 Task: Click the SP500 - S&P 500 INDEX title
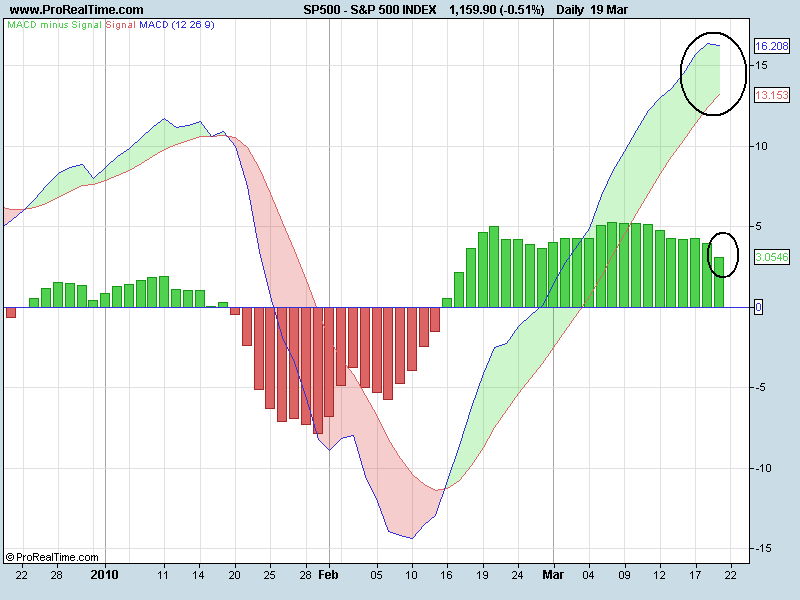(x=369, y=10)
